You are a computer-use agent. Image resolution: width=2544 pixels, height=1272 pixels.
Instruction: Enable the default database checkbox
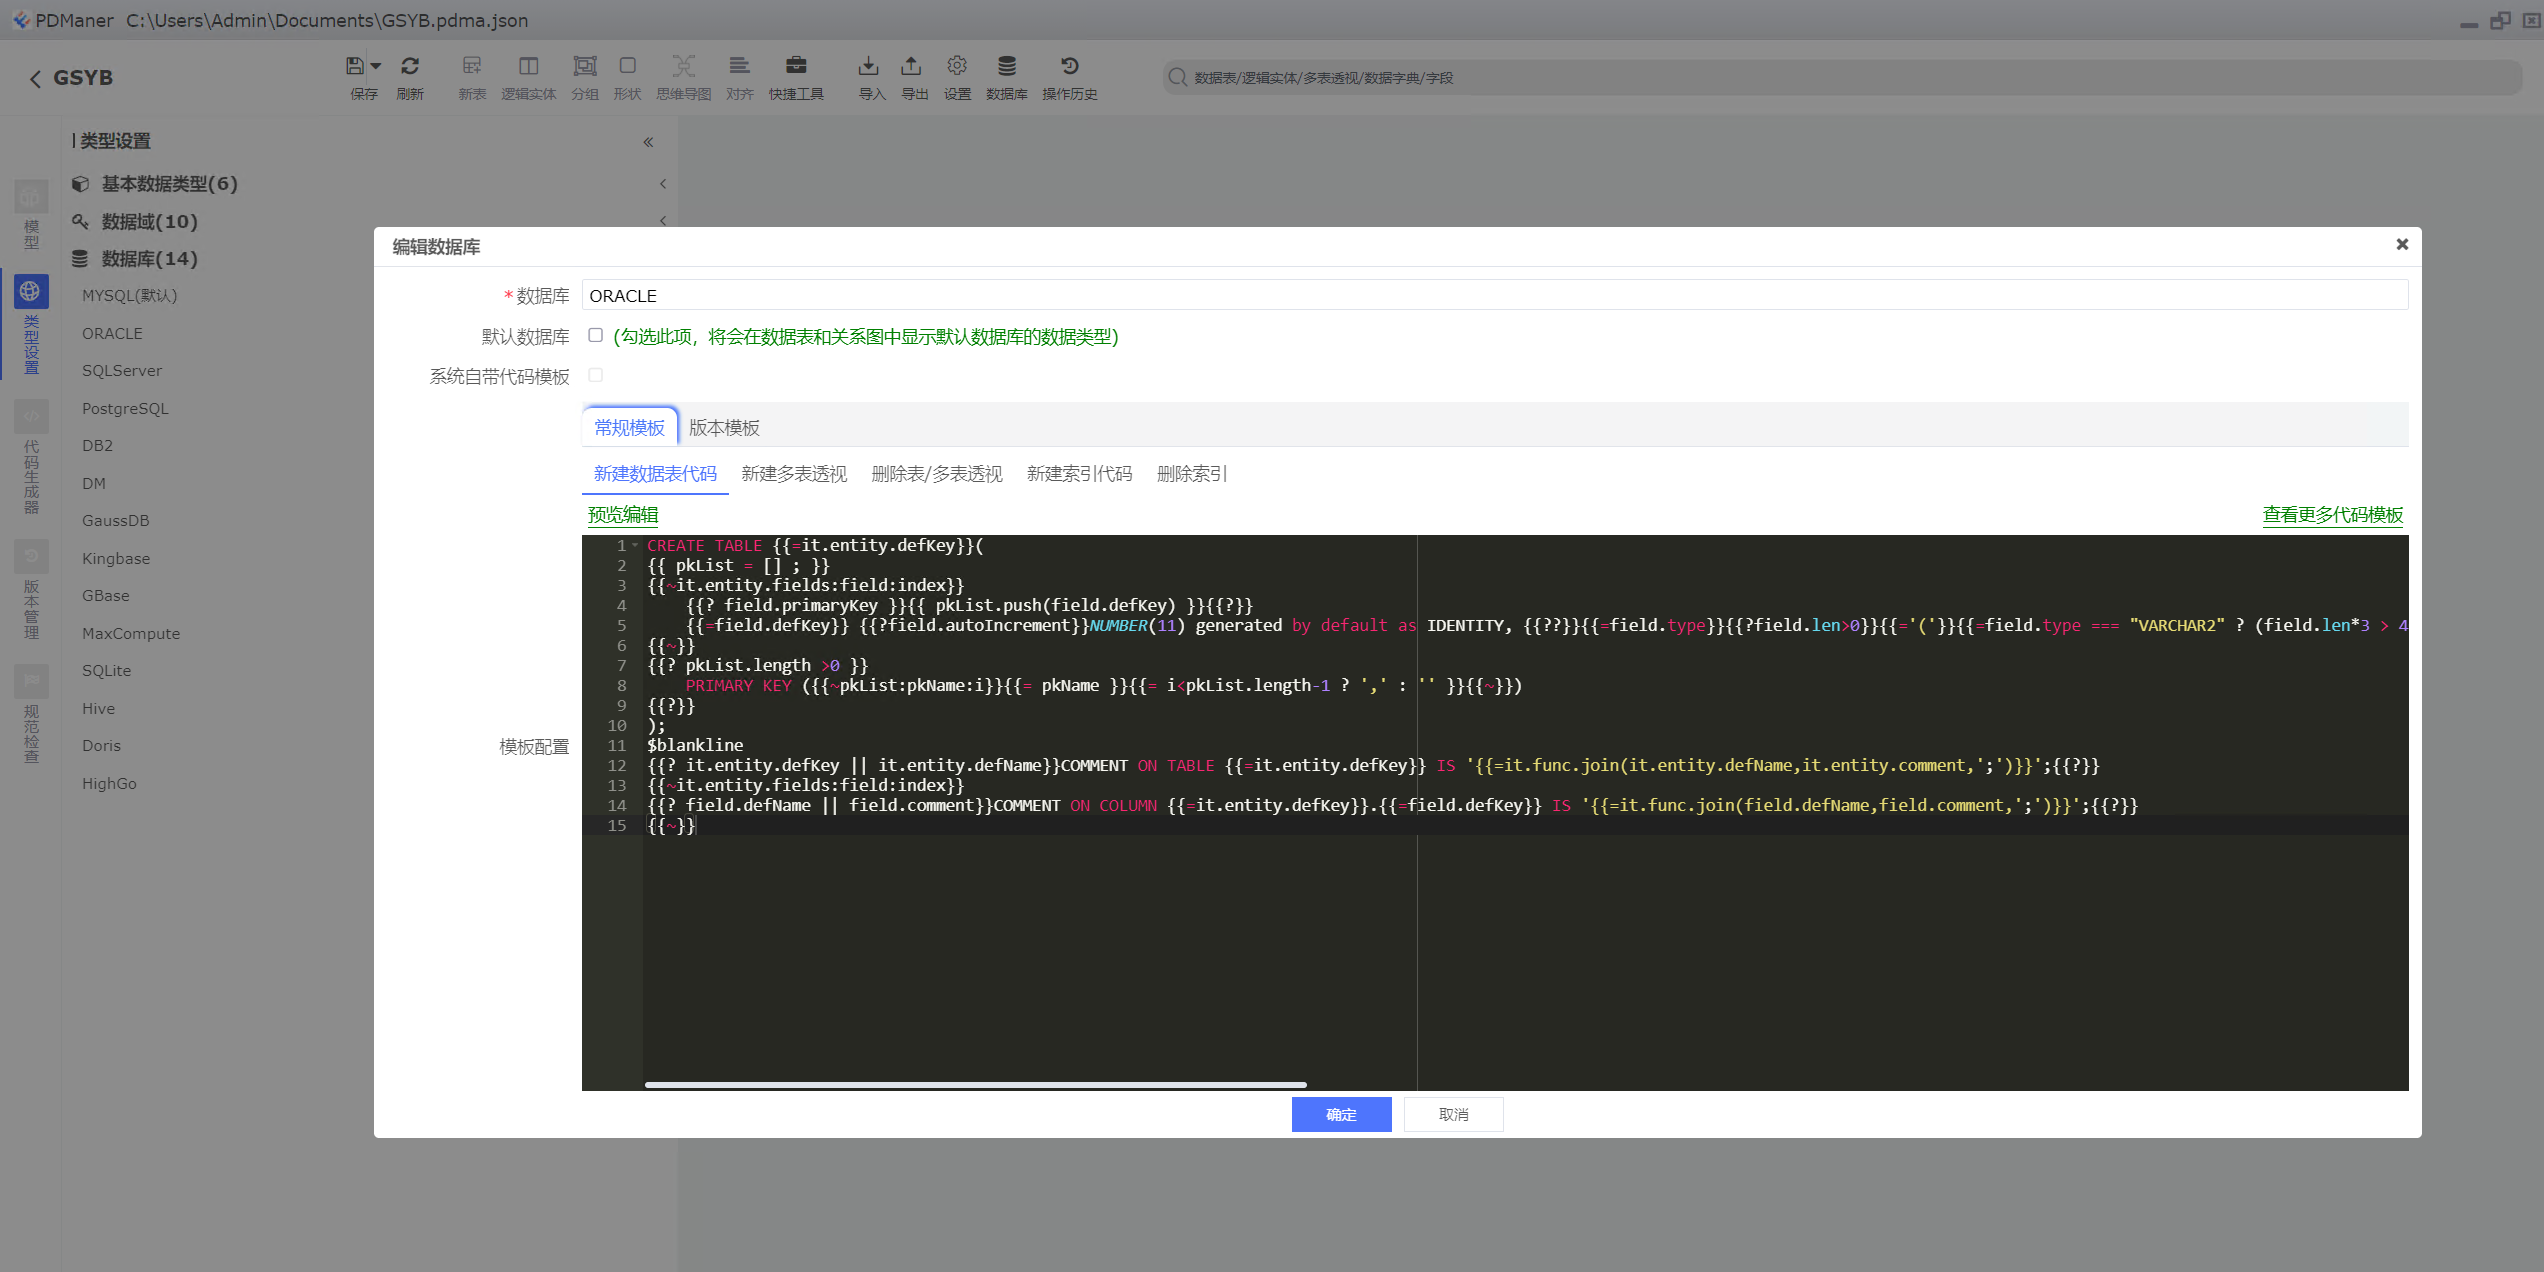point(596,336)
